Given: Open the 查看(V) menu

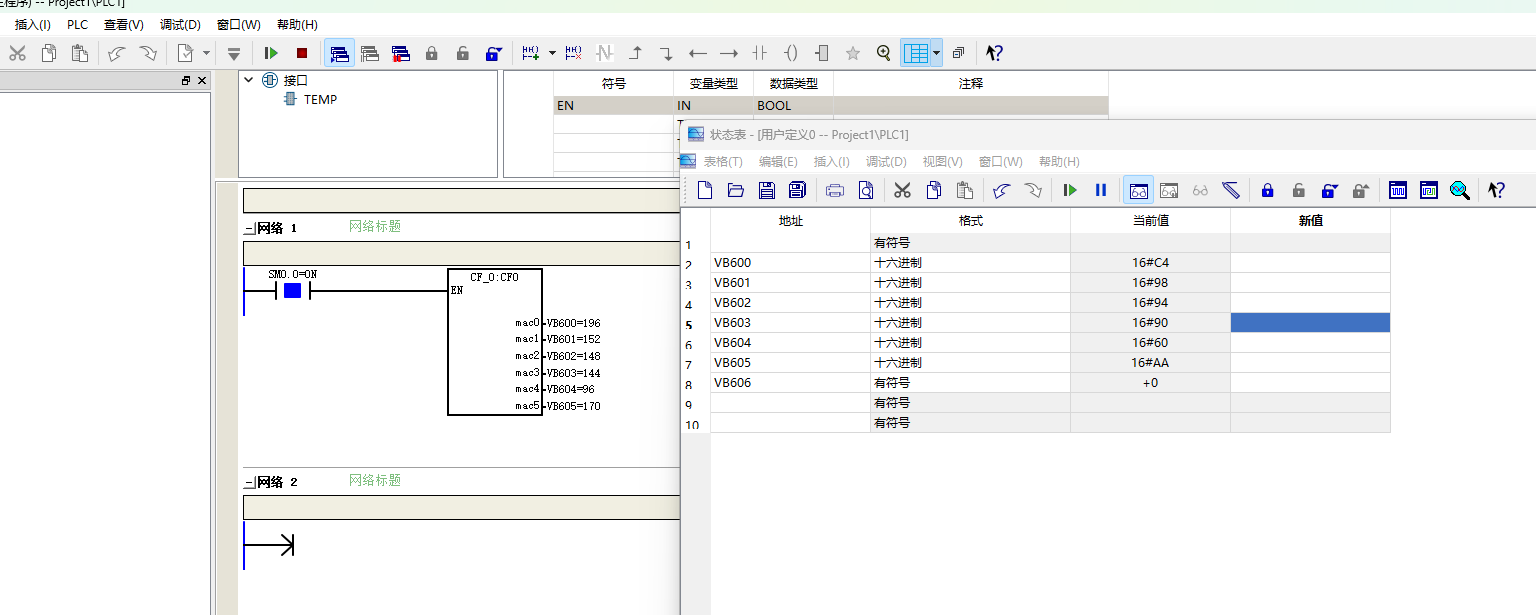Looking at the screenshot, I should click(124, 25).
